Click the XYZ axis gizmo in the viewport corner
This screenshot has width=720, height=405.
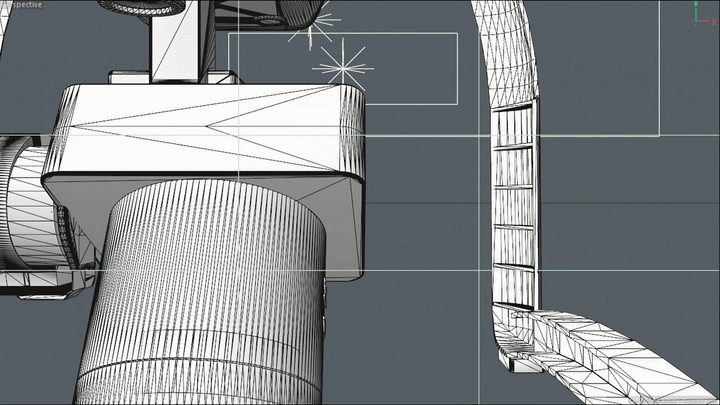(x=705, y=13)
